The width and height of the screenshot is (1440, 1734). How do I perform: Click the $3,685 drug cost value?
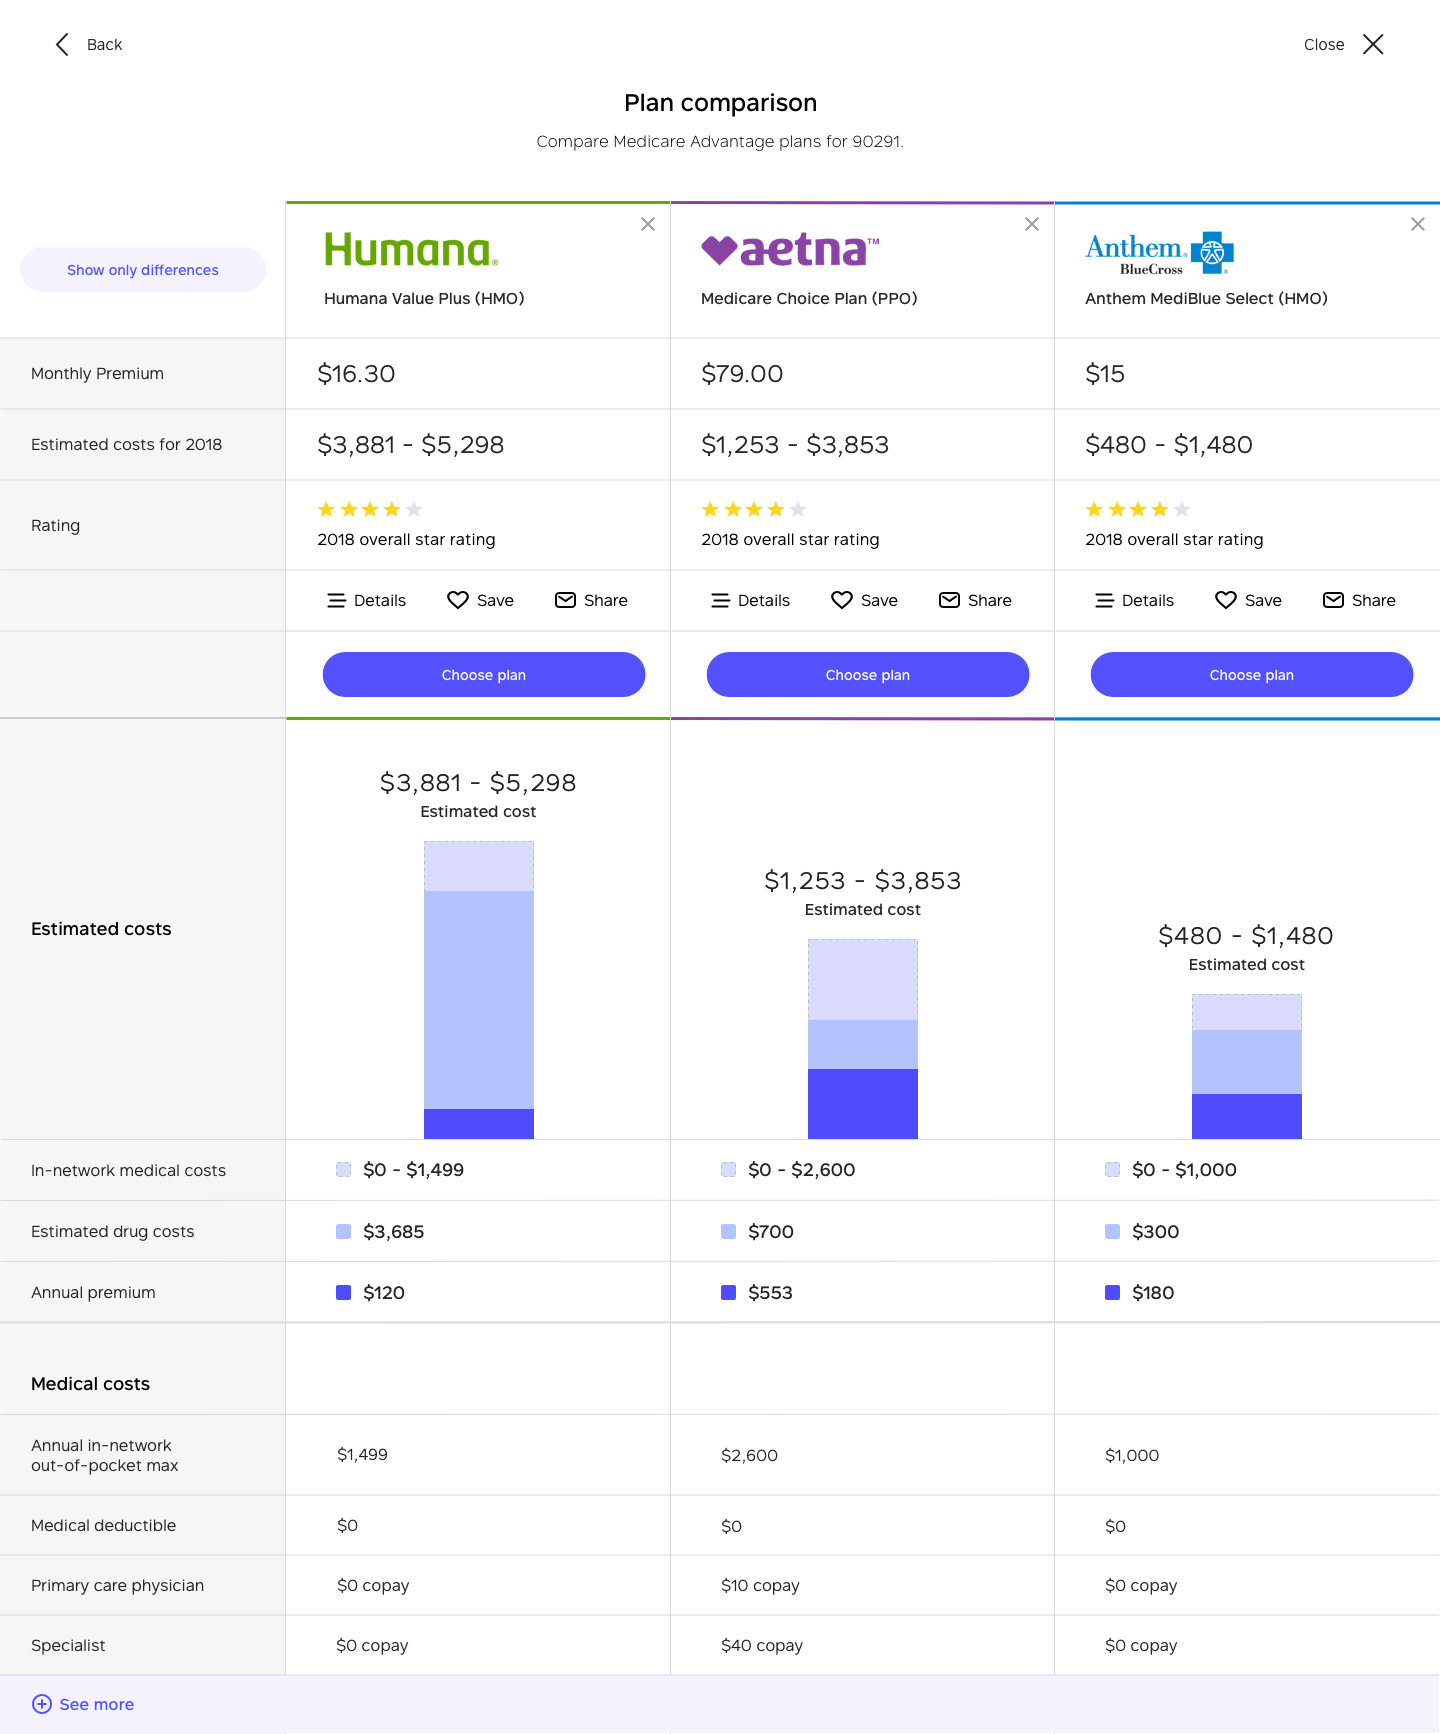tap(393, 1232)
